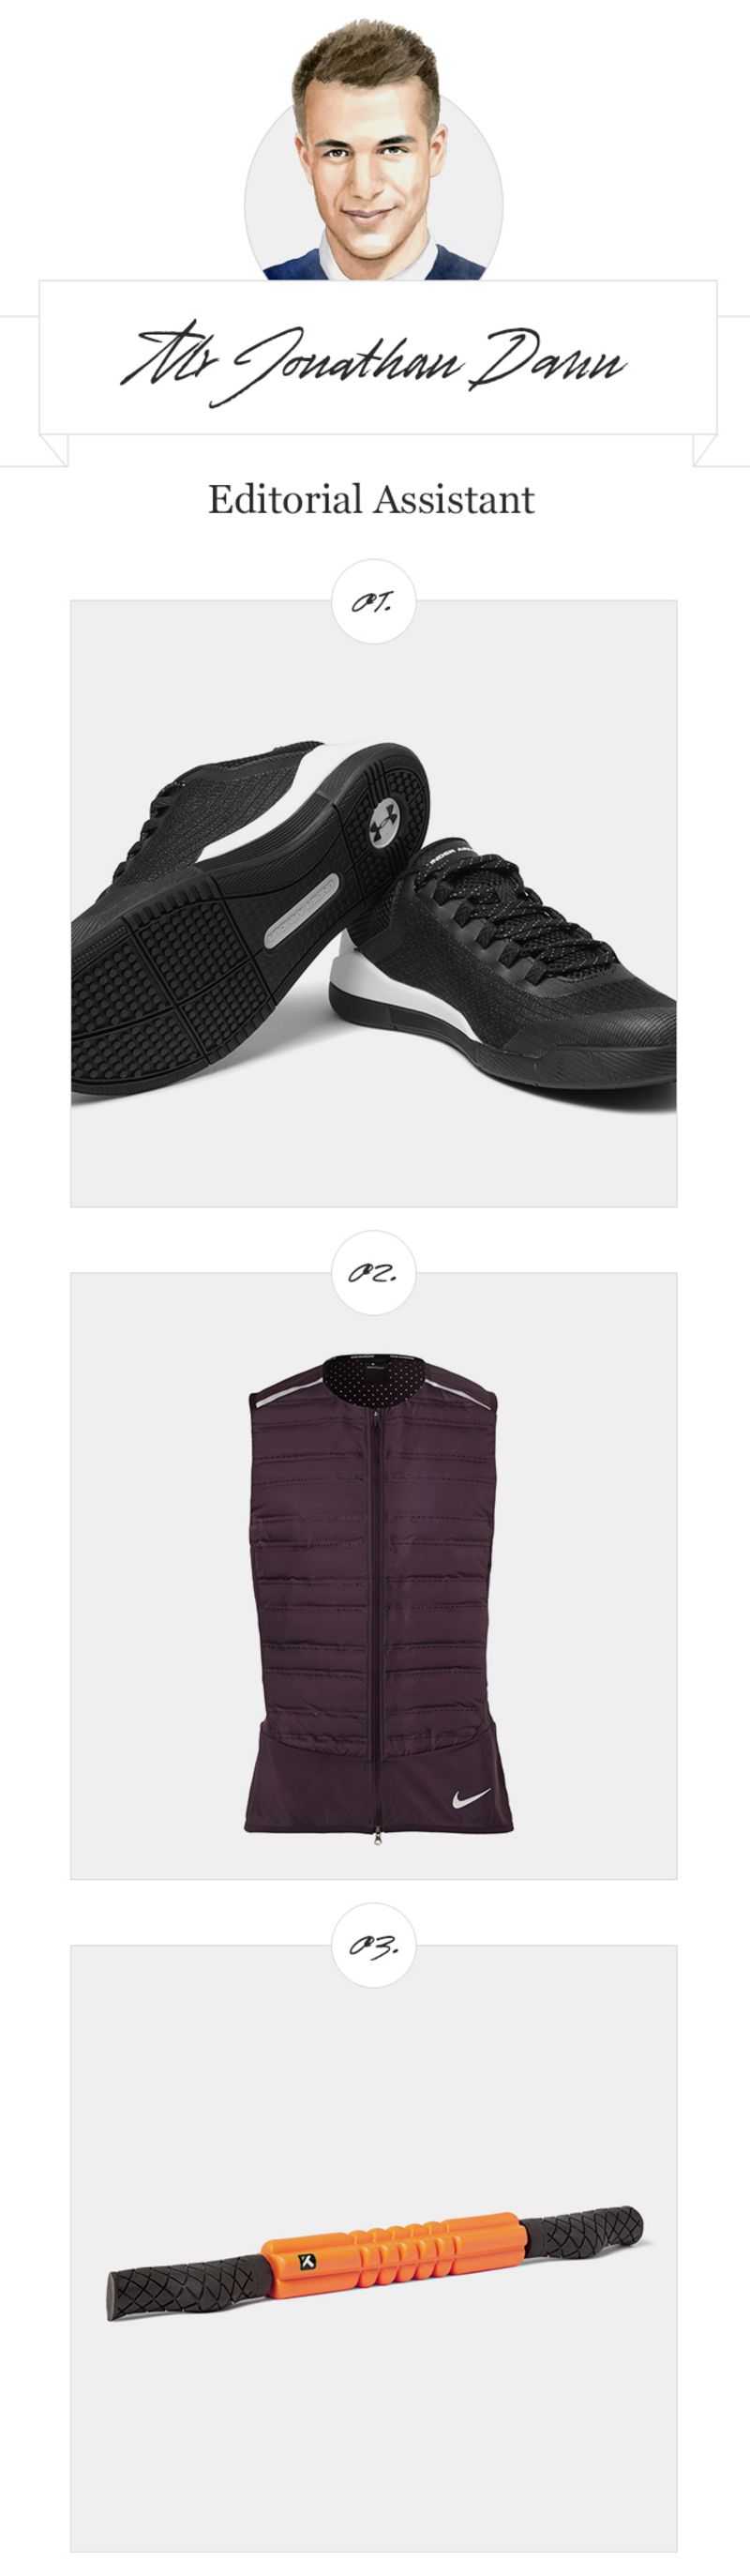Click the 03 number badge
Image resolution: width=750 pixels, height=2576 pixels.
(x=373, y=1945)
